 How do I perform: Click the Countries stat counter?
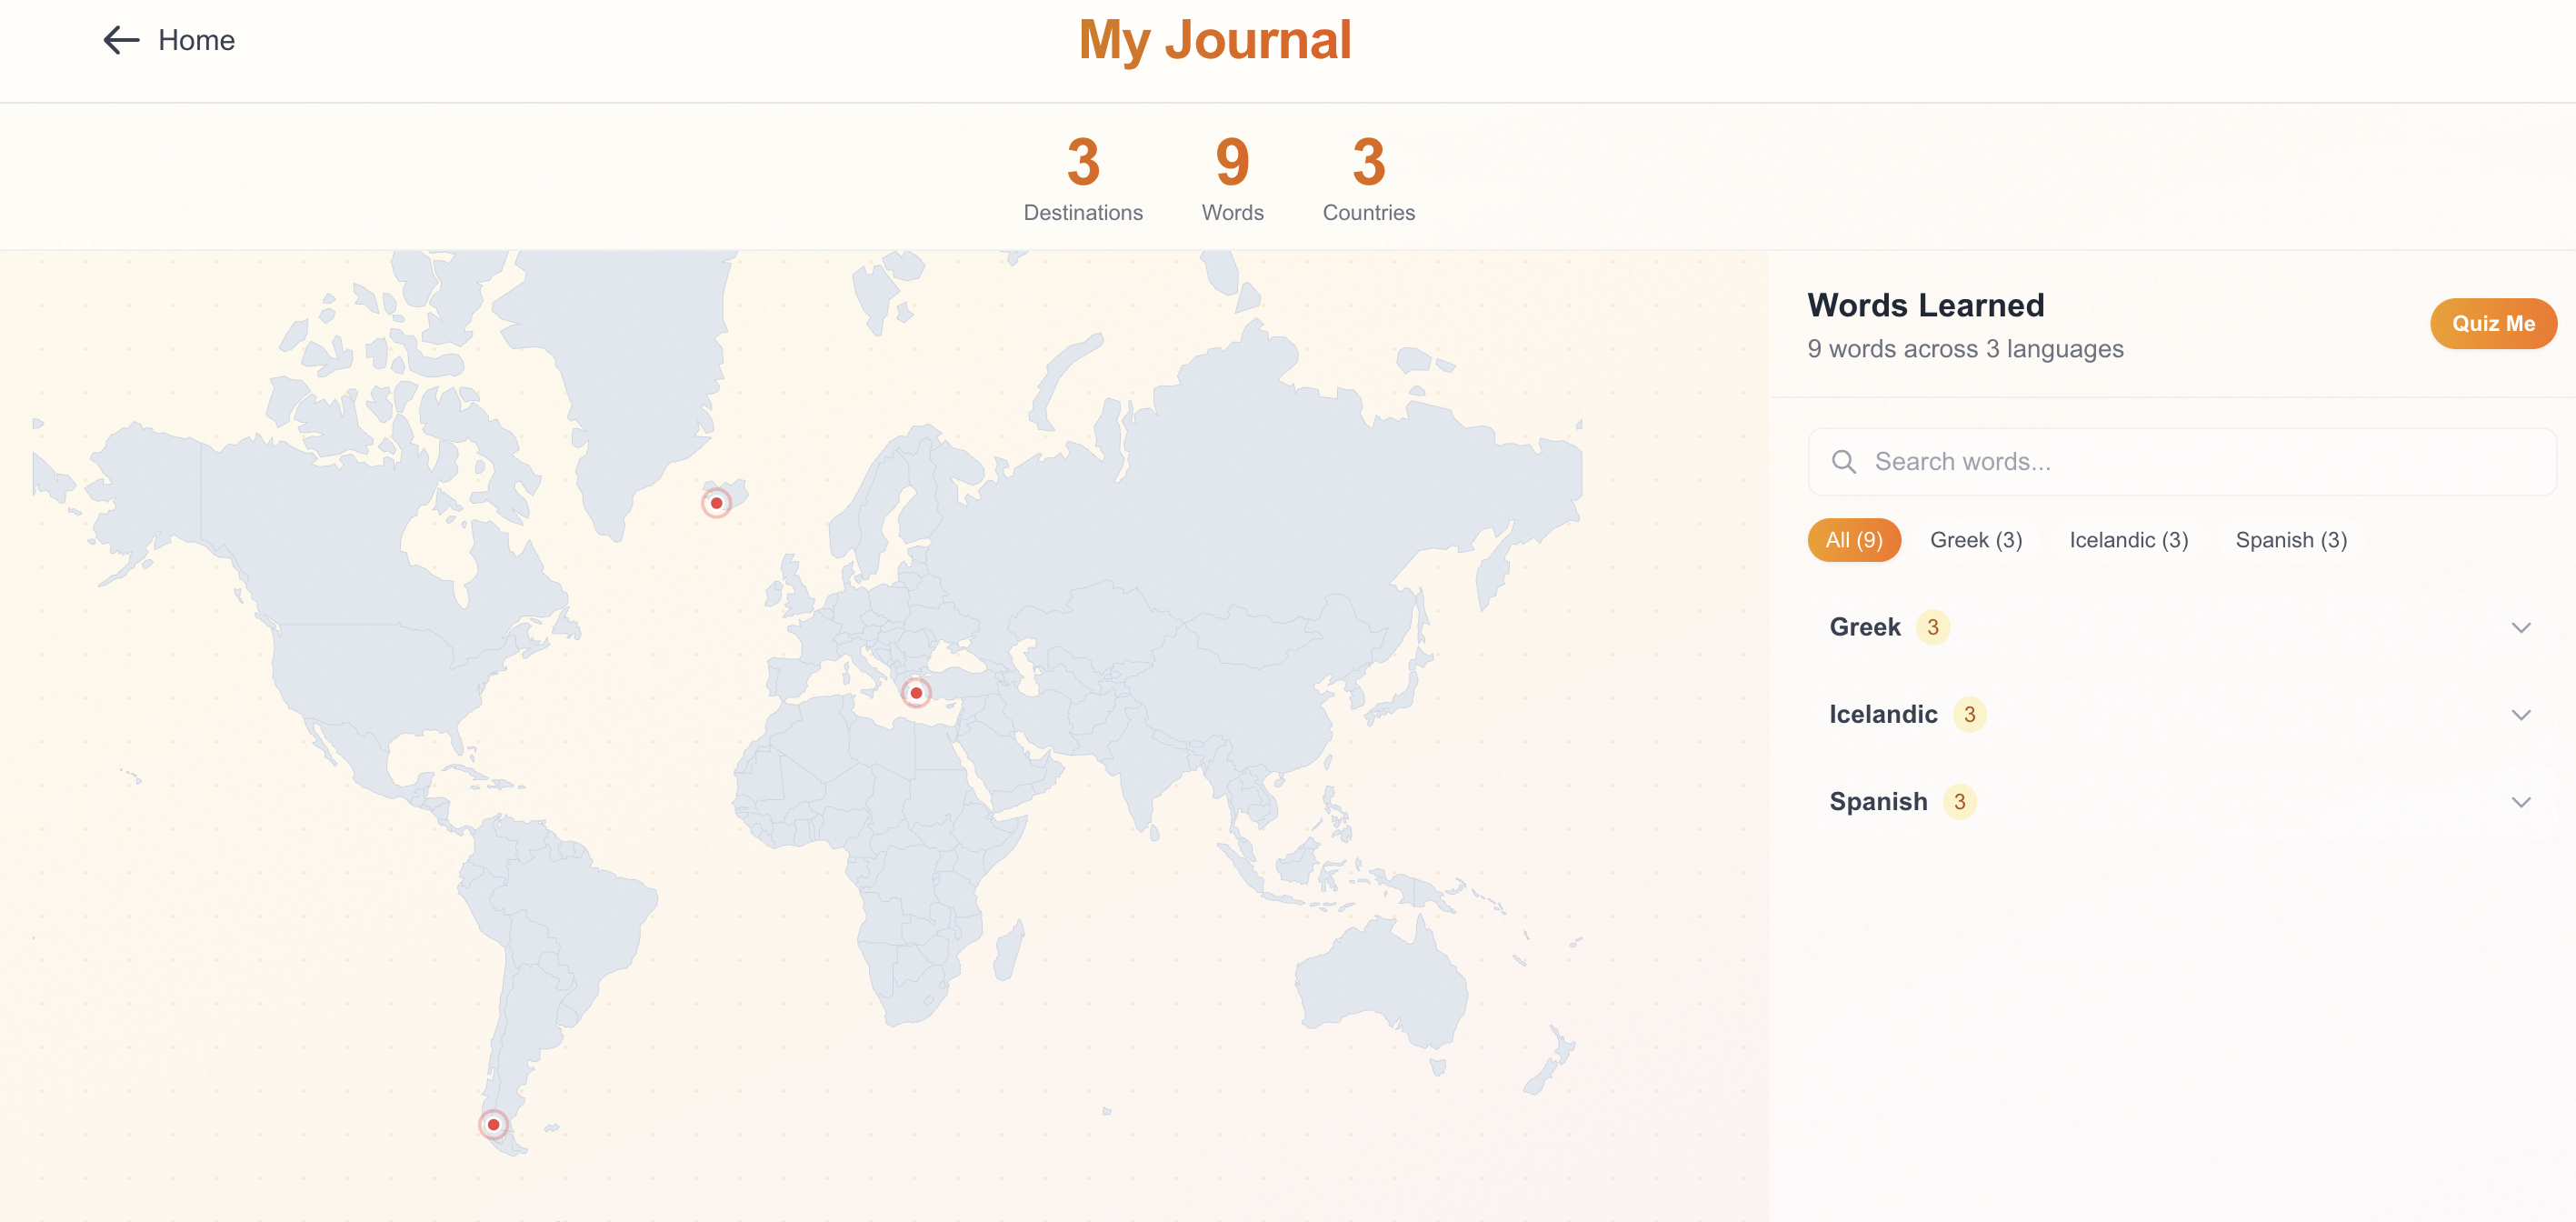click(x=1368, y=178)
